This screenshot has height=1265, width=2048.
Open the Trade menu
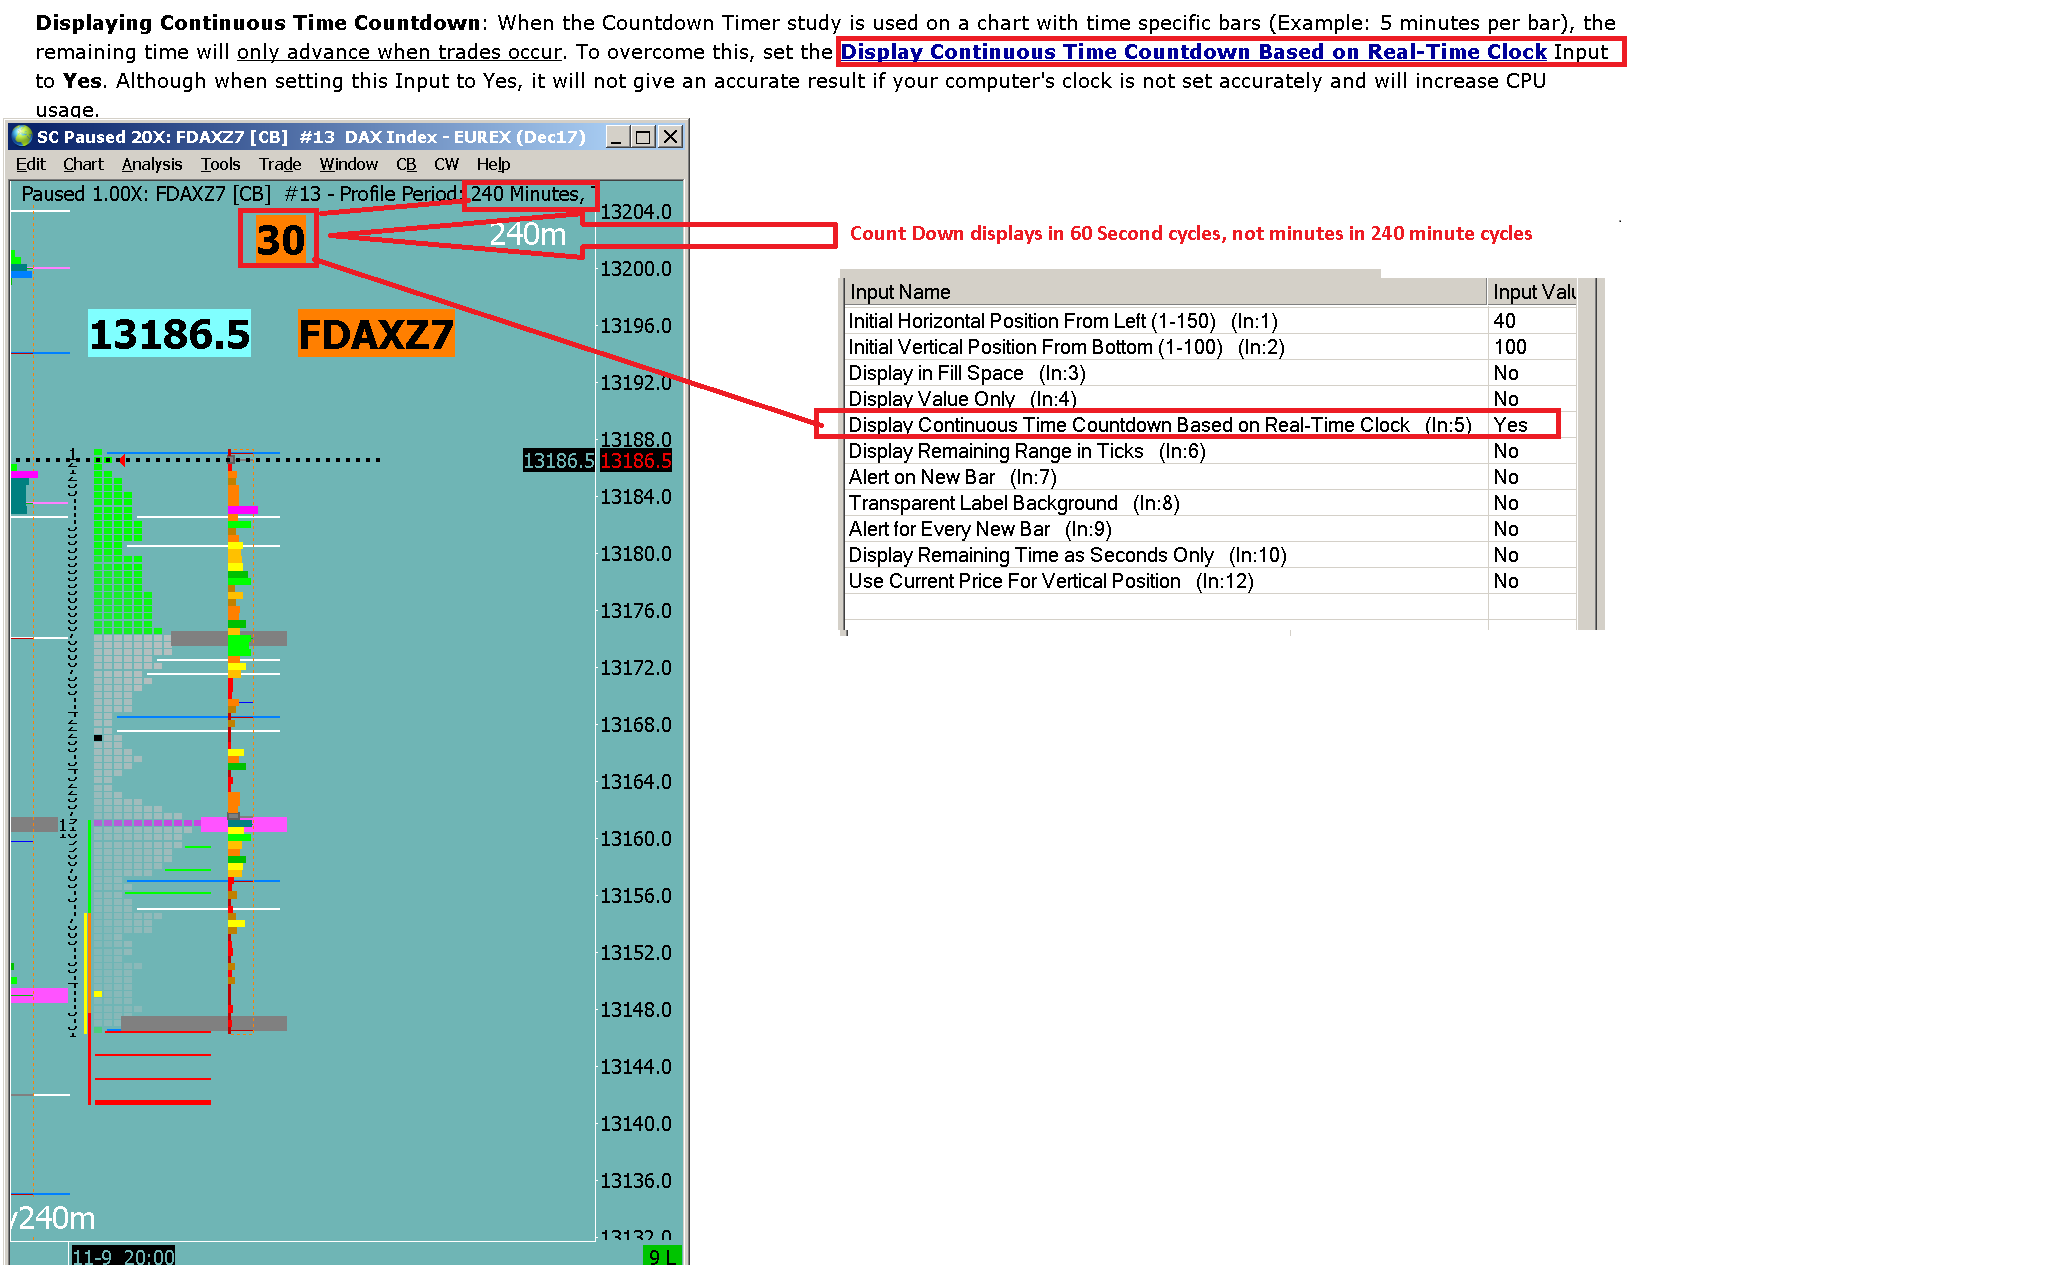click(280, 164)
